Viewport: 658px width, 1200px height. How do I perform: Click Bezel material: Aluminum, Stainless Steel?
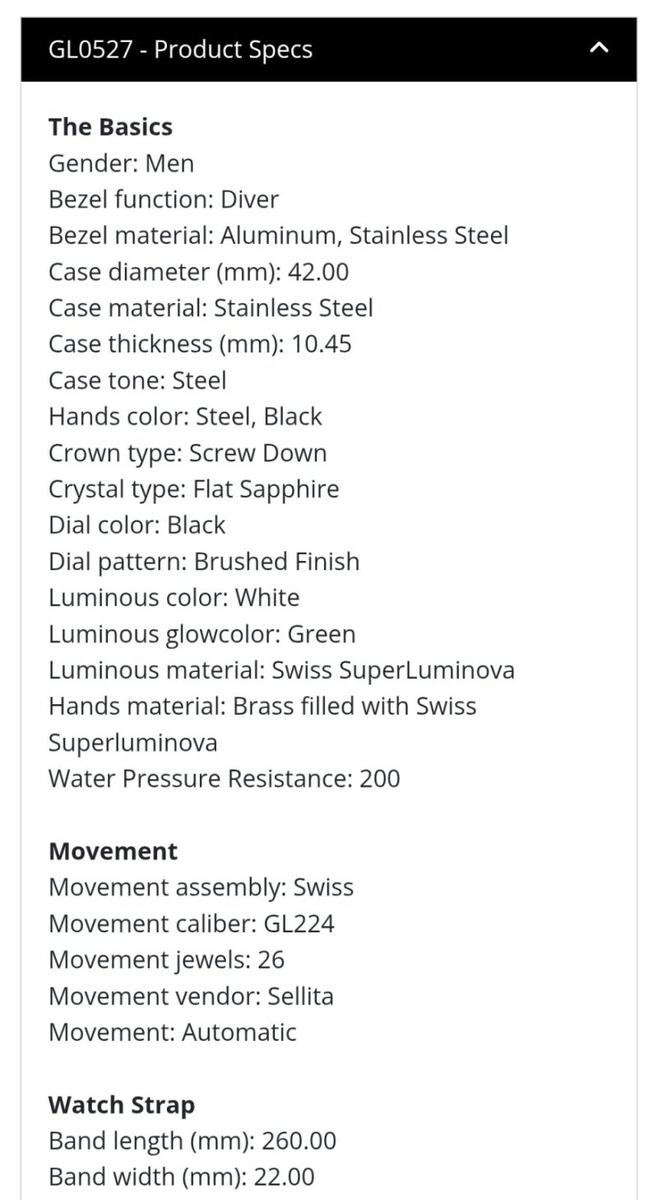(x=278, y=236)
